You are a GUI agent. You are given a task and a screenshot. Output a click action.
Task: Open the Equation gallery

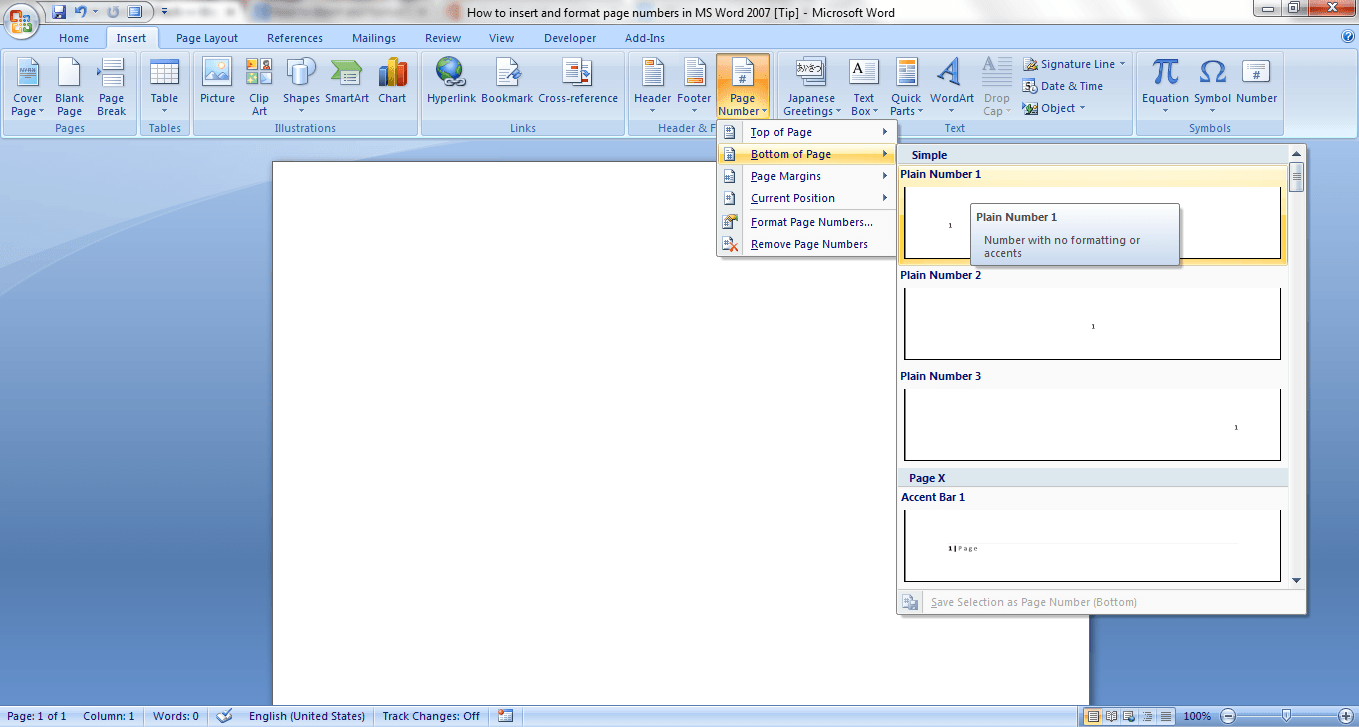[x=1165, y=87]
